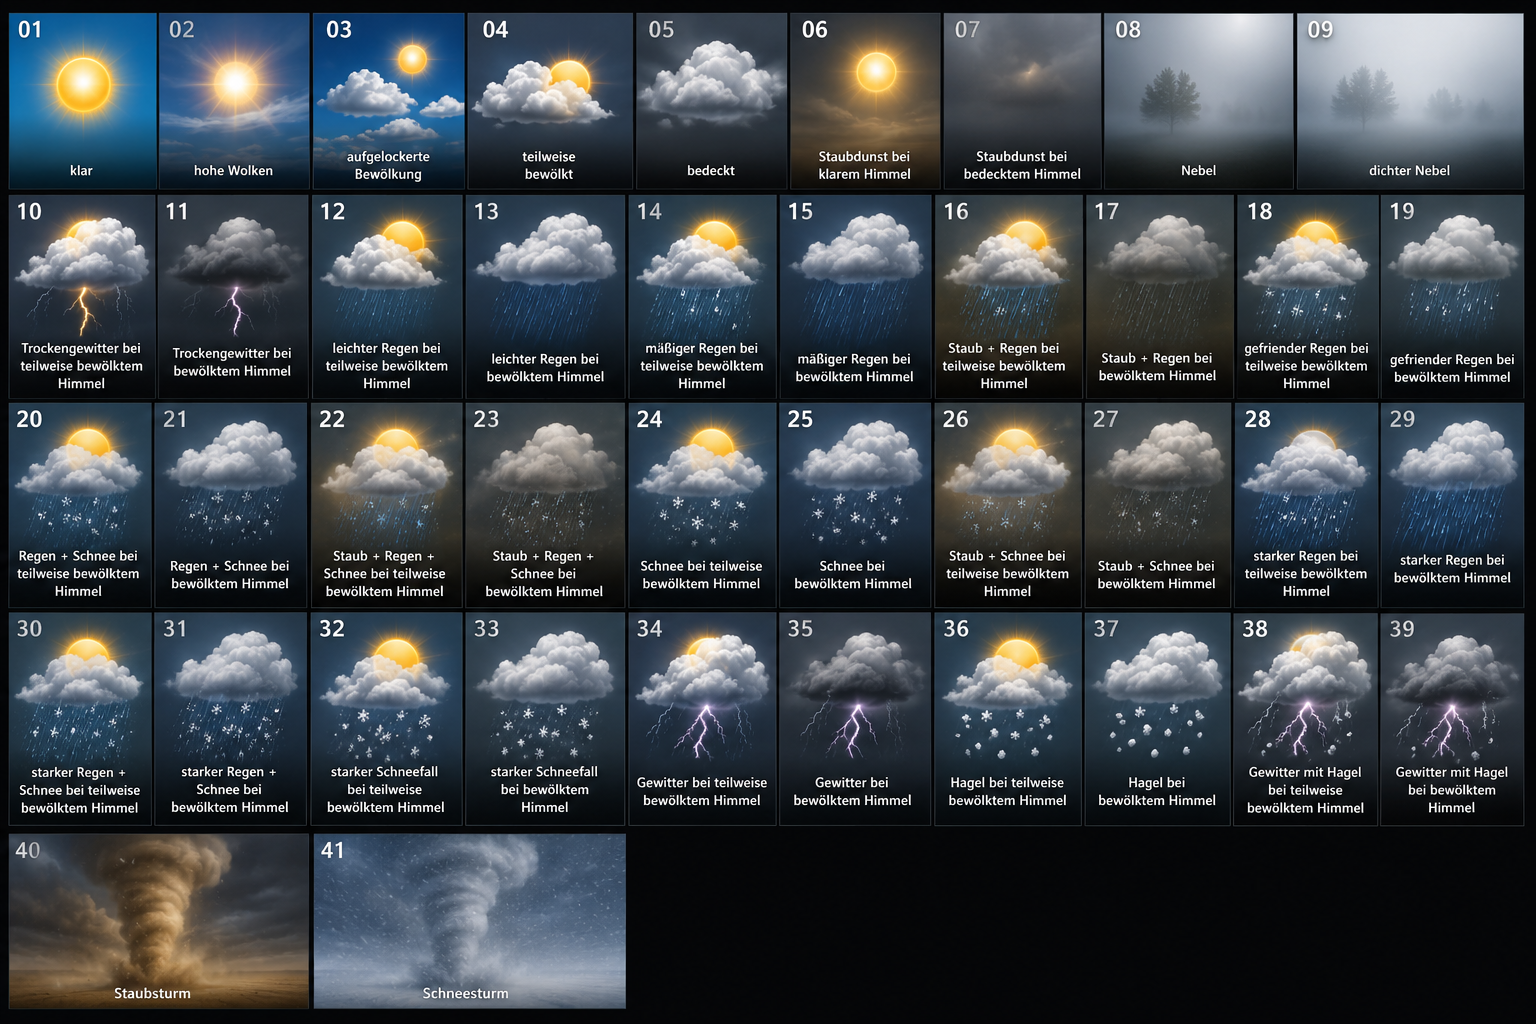Choose icon 12 leichter Regen teilweise bewölkt
The image size is (1536, 1024).
pyautogui.click(x=387, y=297)
